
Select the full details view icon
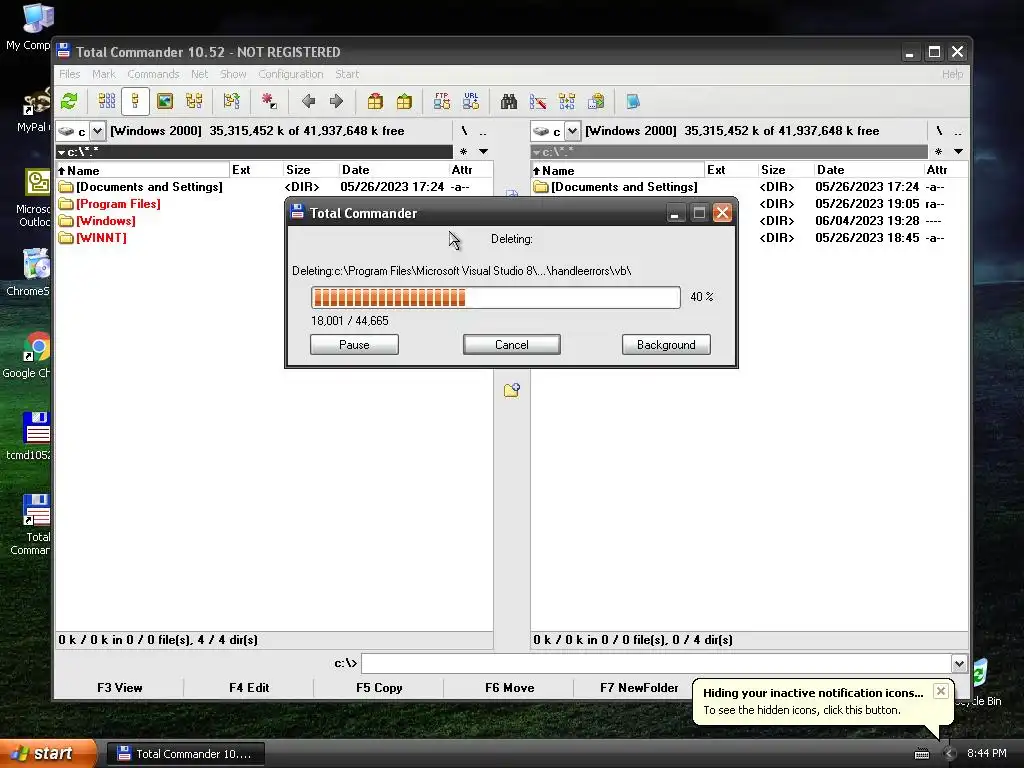tap(135, 101)
